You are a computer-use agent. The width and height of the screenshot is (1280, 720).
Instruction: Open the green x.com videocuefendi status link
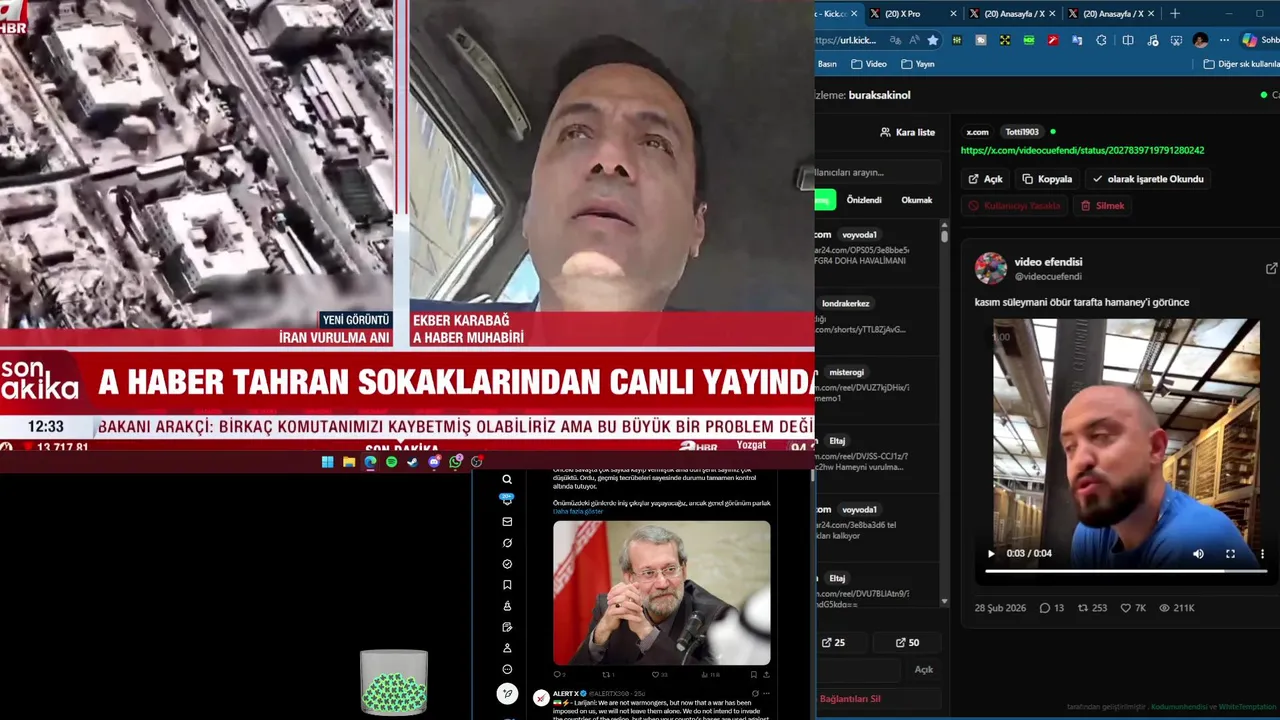tap(1082, 150)
